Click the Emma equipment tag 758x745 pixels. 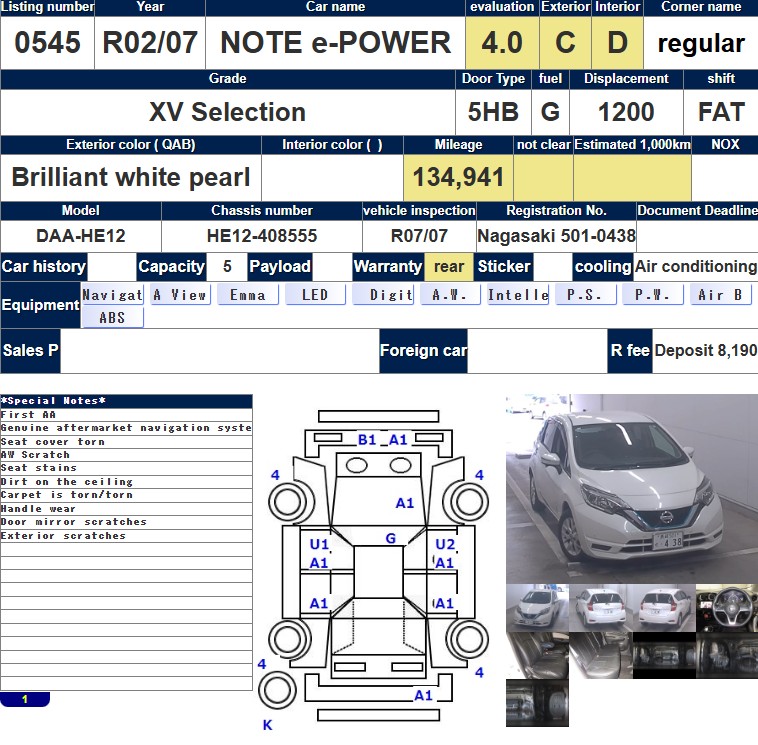coord(248,295)
